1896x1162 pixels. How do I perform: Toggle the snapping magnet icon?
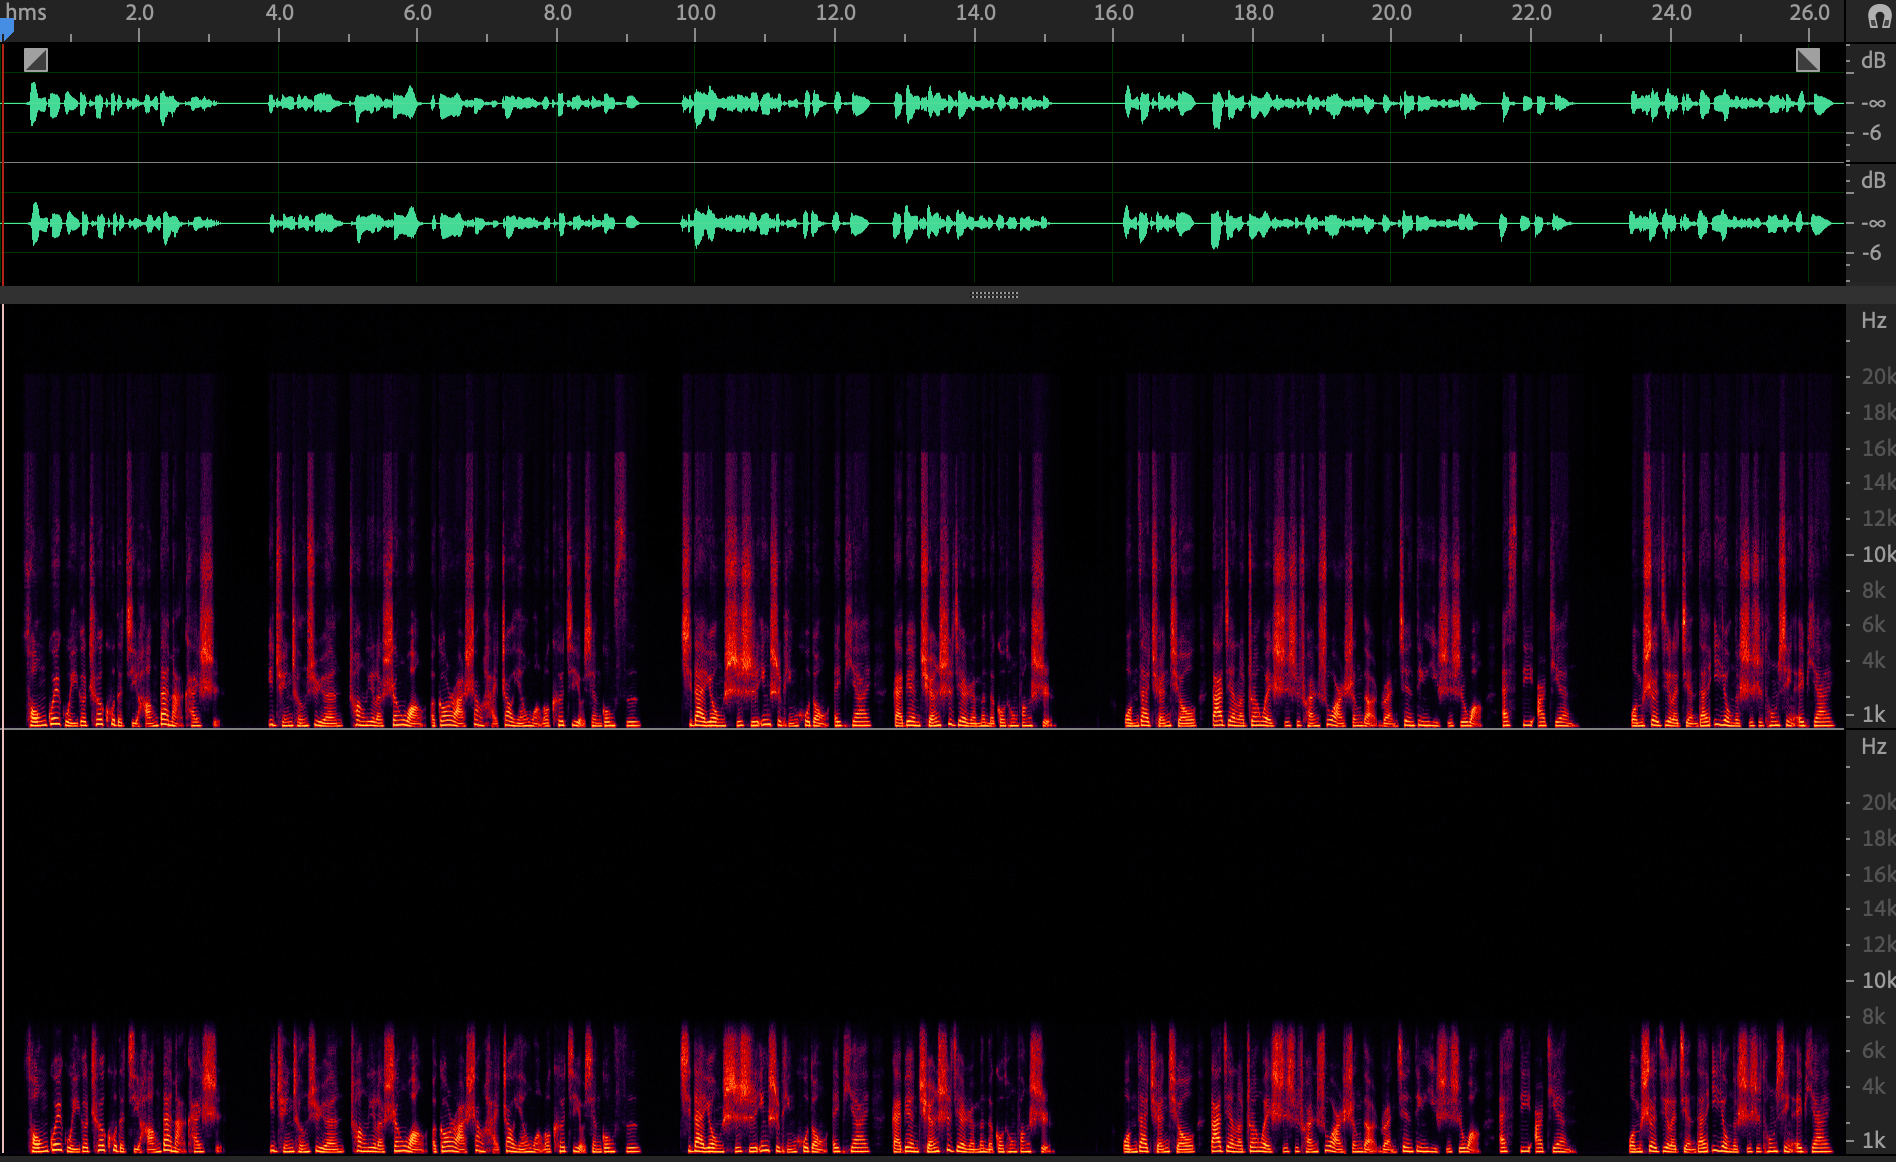[x=1878, y=17]
